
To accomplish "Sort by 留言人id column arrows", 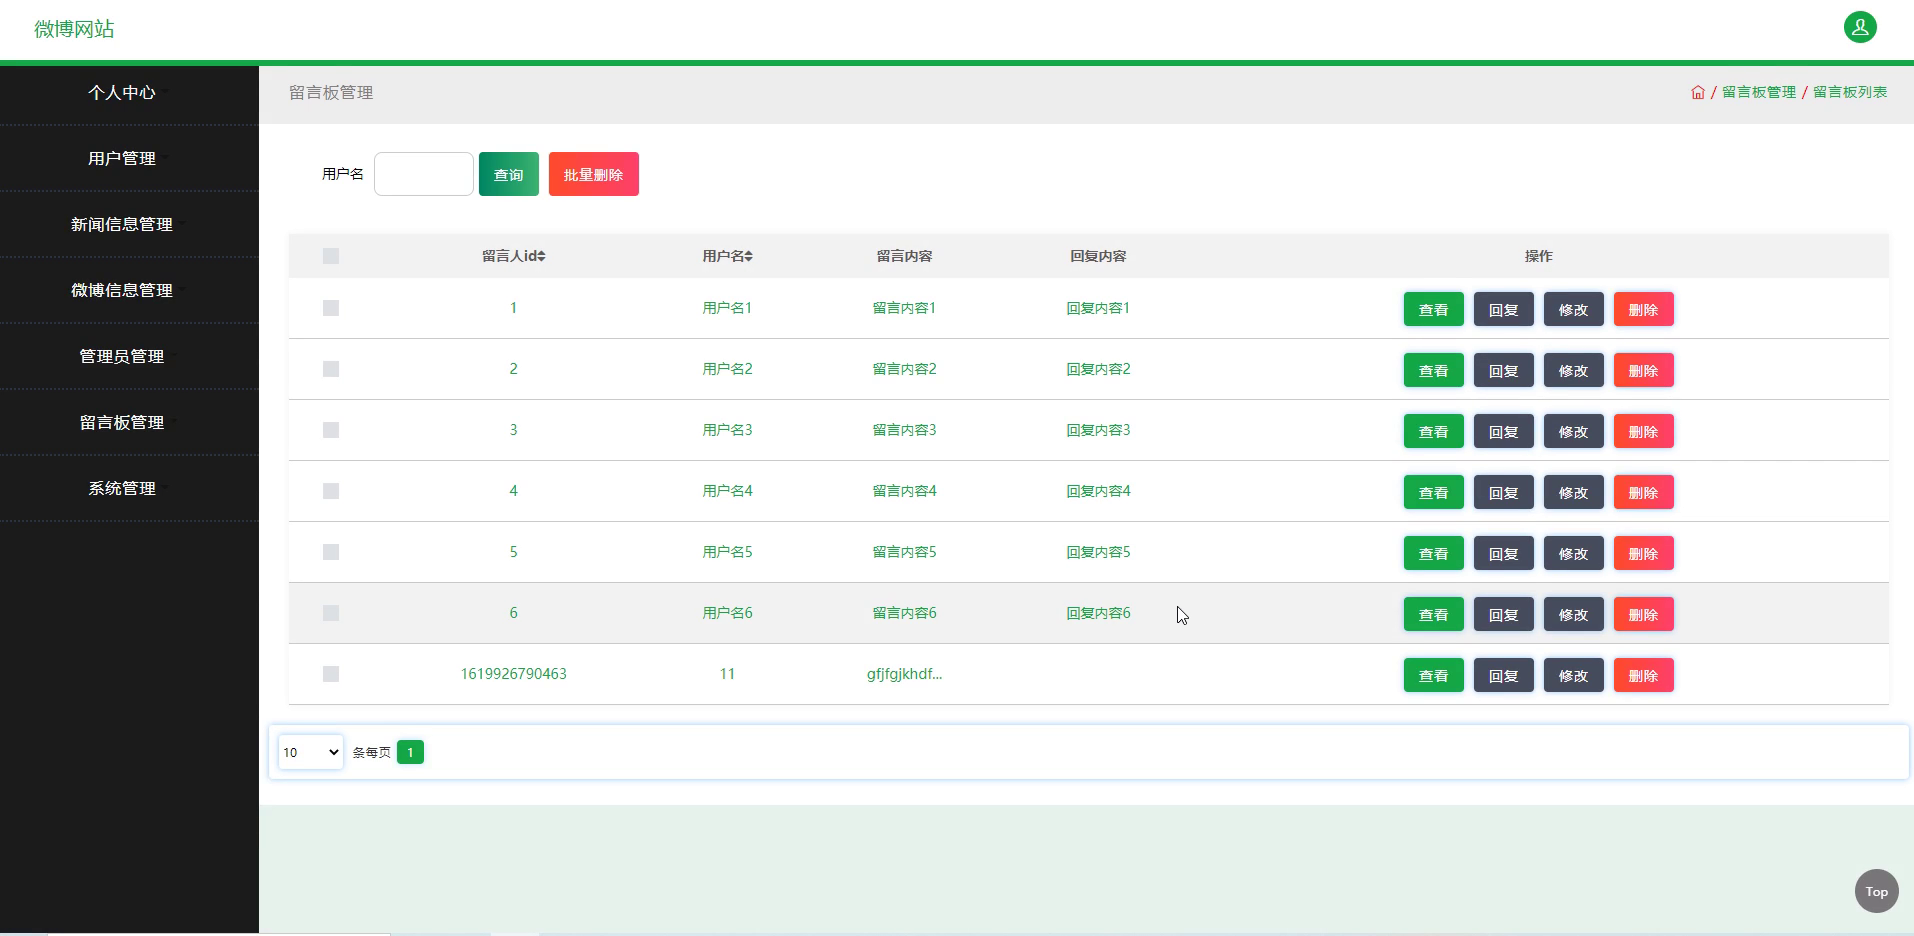I will (541, 256).
